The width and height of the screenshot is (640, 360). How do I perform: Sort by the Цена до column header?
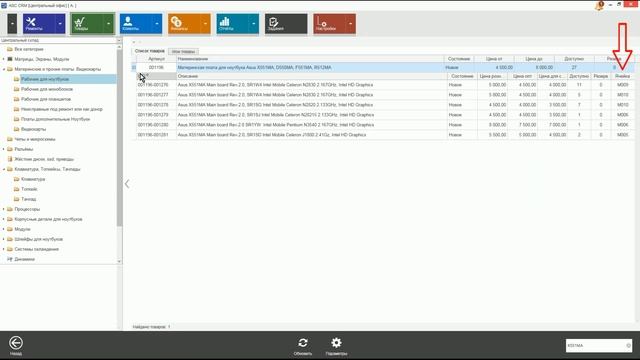tap(534, 59)
